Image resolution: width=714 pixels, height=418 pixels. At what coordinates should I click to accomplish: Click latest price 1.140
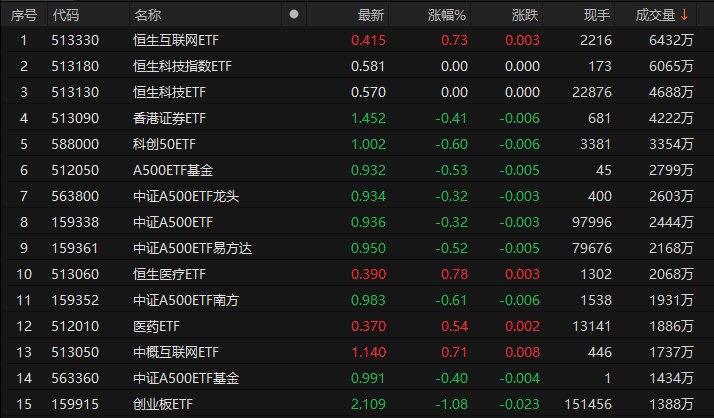pos(368,352)
